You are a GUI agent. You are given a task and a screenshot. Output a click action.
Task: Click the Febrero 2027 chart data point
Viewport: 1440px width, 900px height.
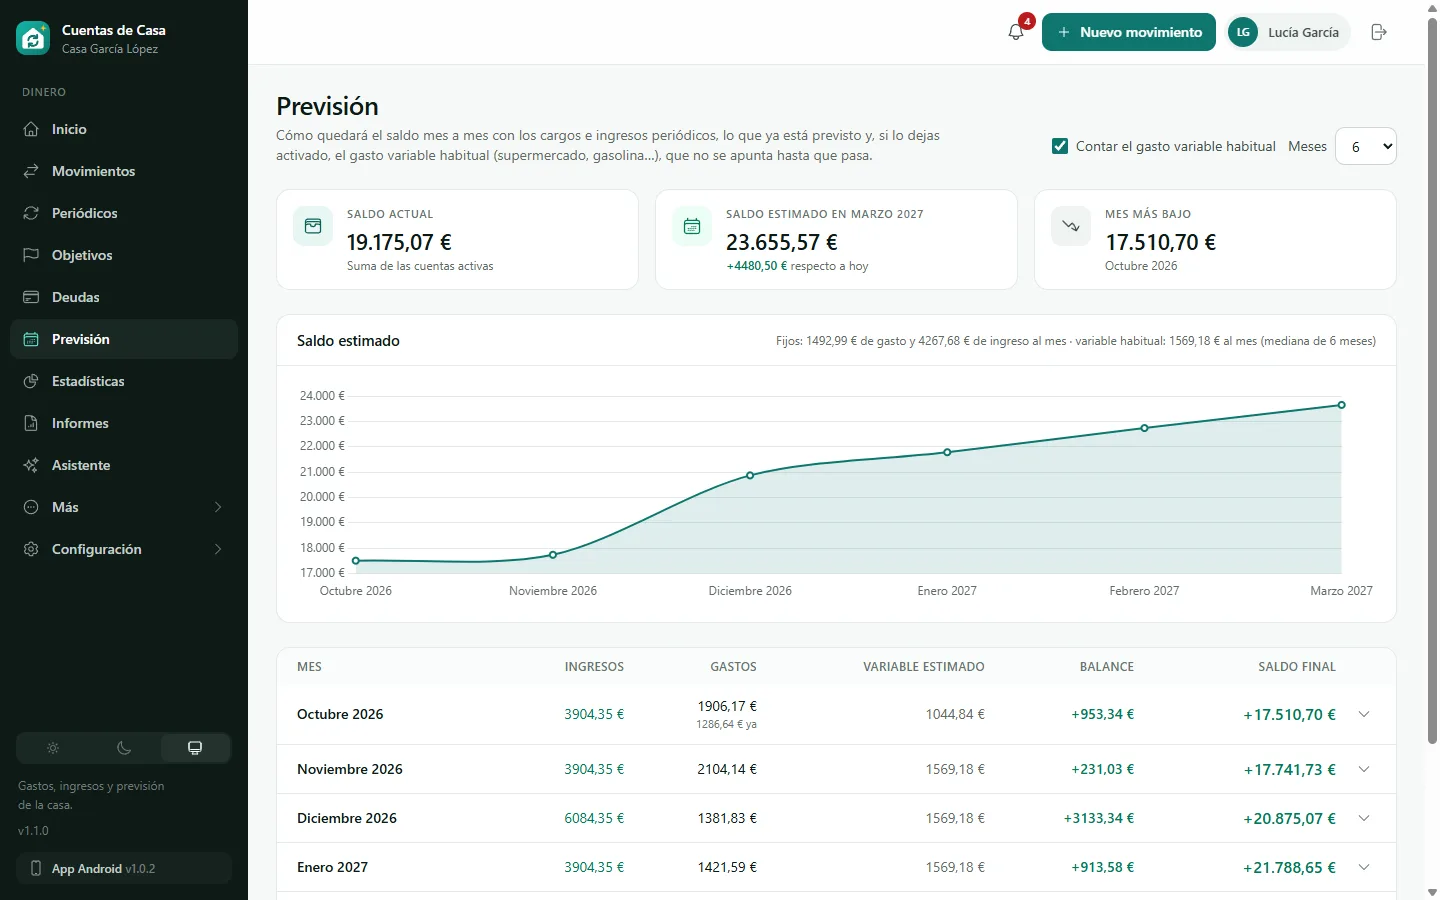[1144, 428]
